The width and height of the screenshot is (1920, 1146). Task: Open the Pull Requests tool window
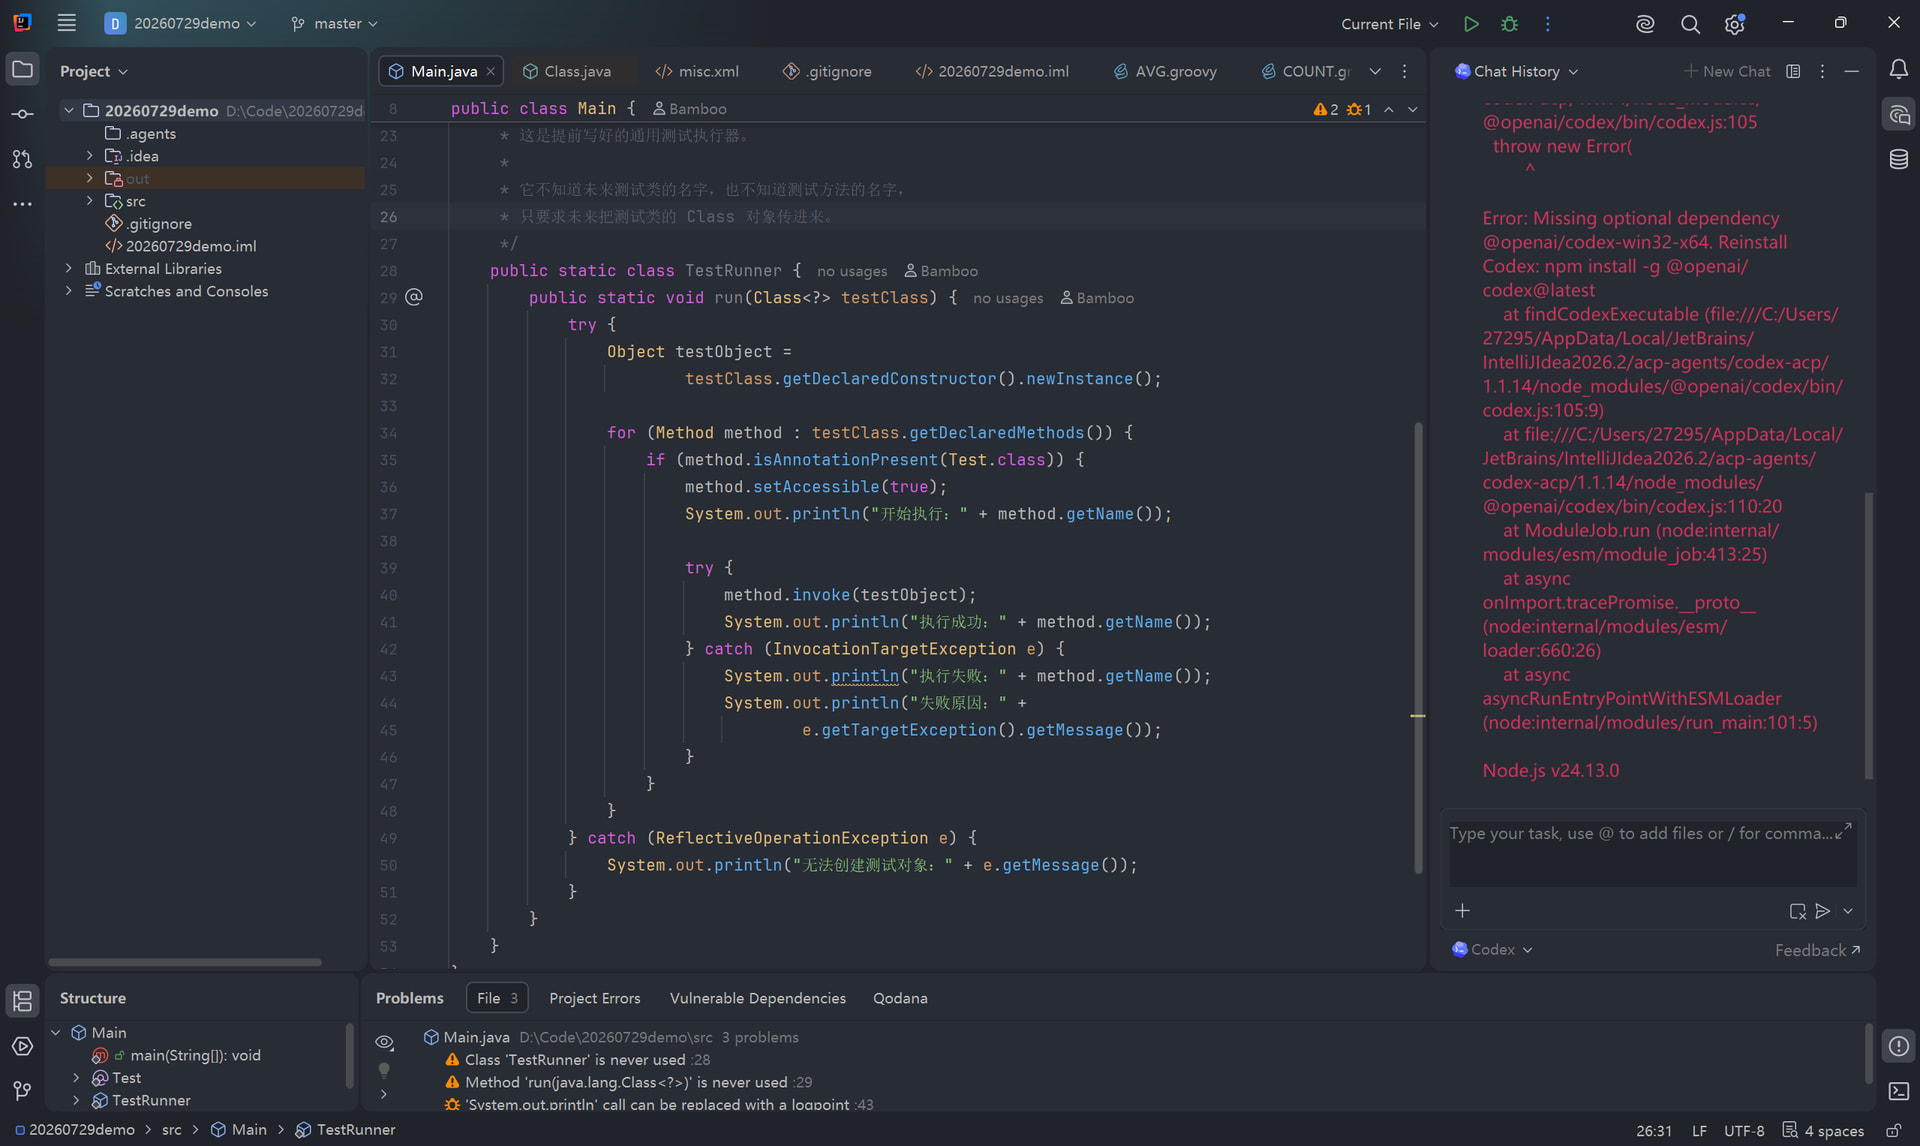(x=22, y=159)
